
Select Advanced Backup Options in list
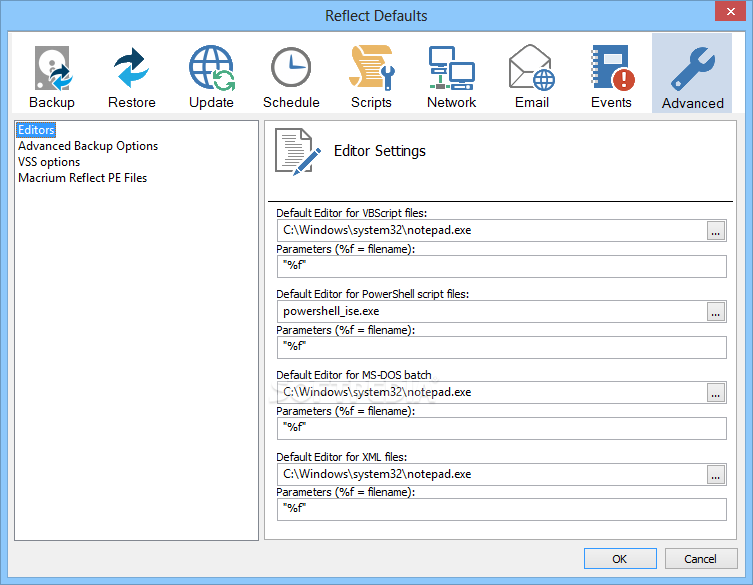pos(88,146)
